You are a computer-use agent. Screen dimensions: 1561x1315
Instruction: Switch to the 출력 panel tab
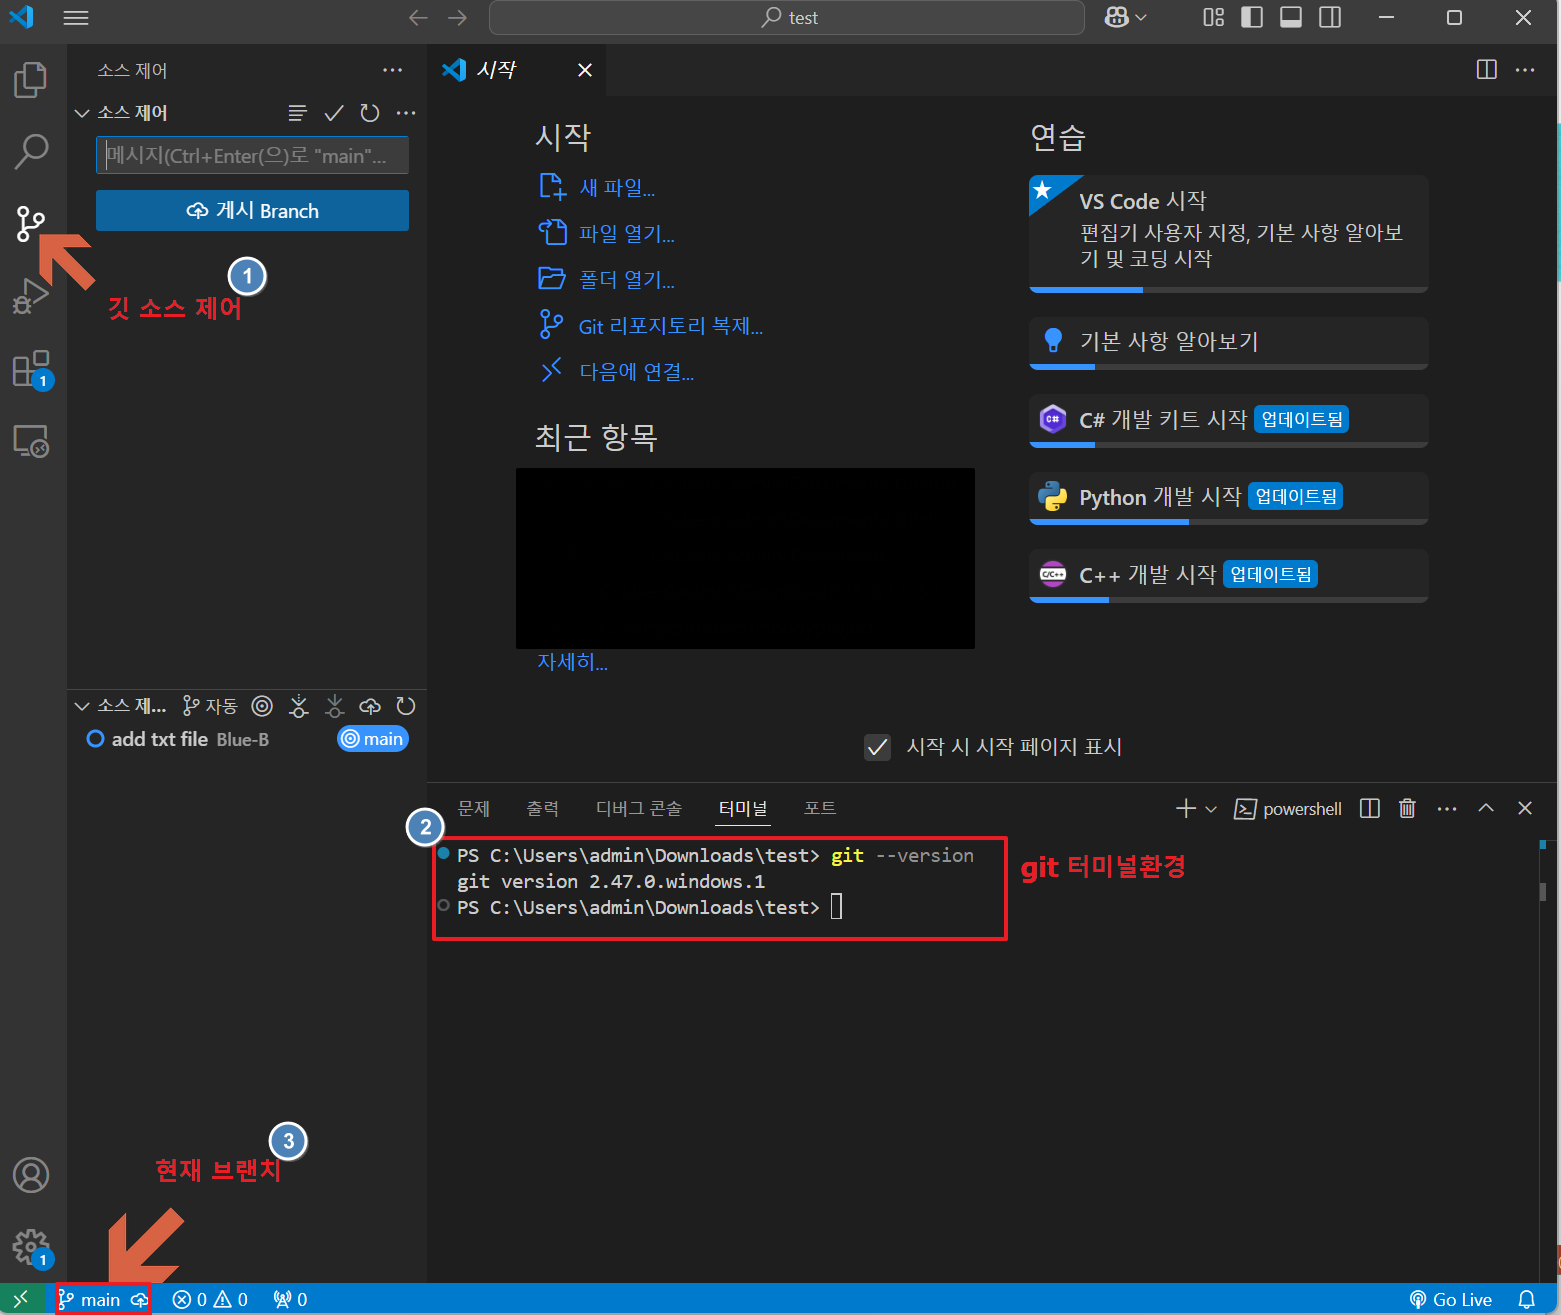(x=543, y=808)
